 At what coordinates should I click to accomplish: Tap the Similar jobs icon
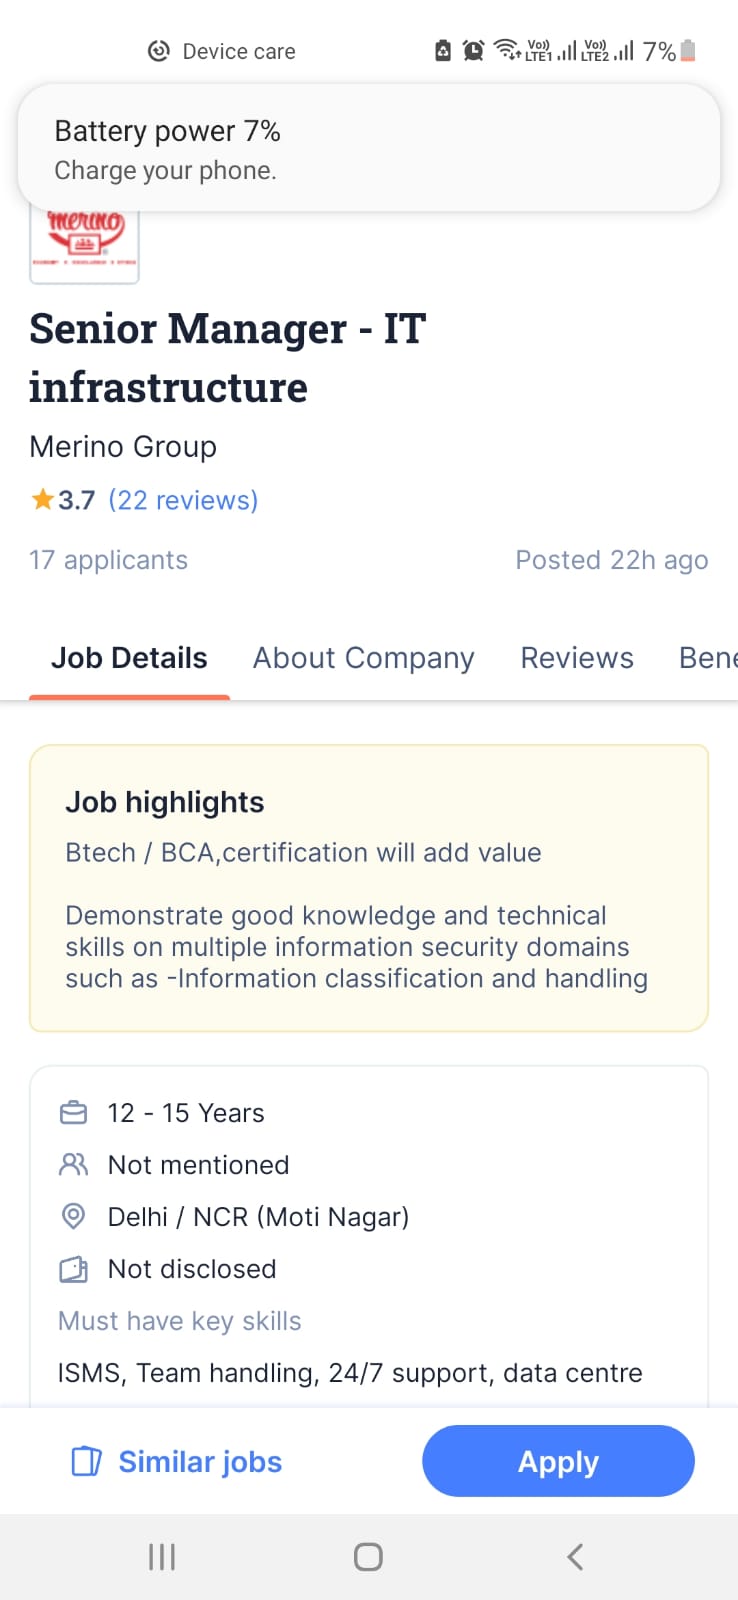86,1461
